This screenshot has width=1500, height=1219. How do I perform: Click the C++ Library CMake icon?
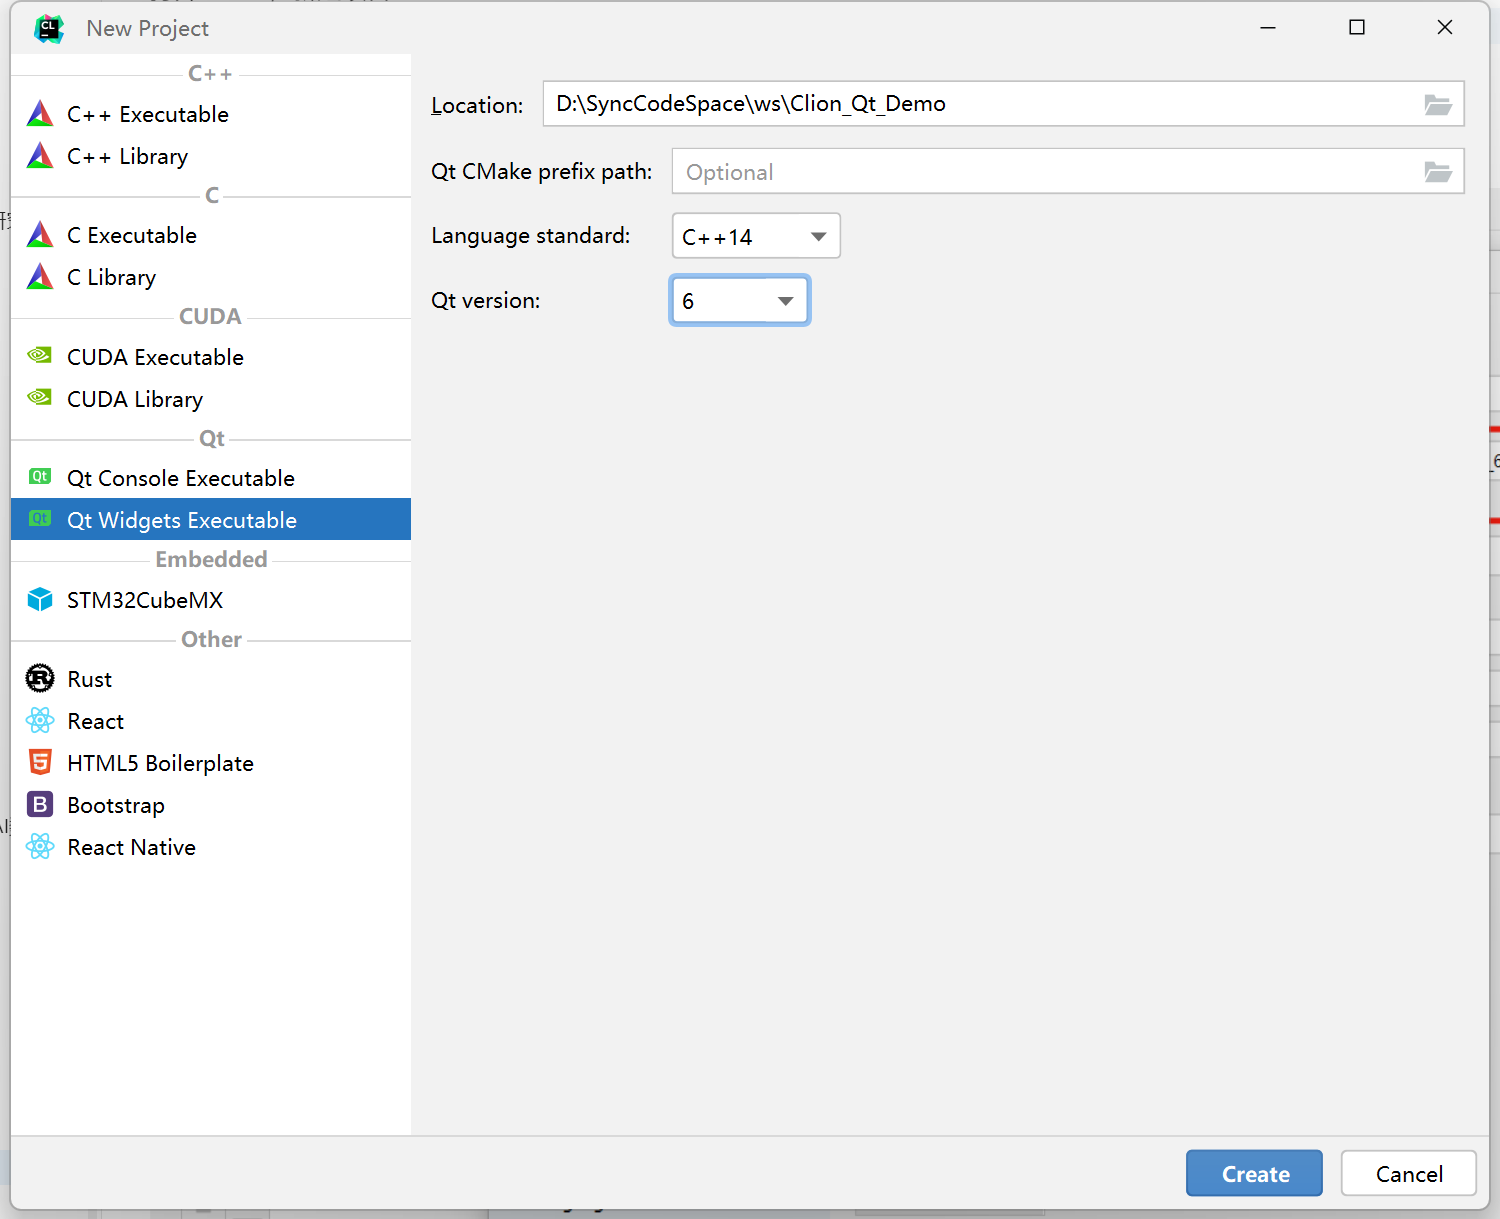40,155
